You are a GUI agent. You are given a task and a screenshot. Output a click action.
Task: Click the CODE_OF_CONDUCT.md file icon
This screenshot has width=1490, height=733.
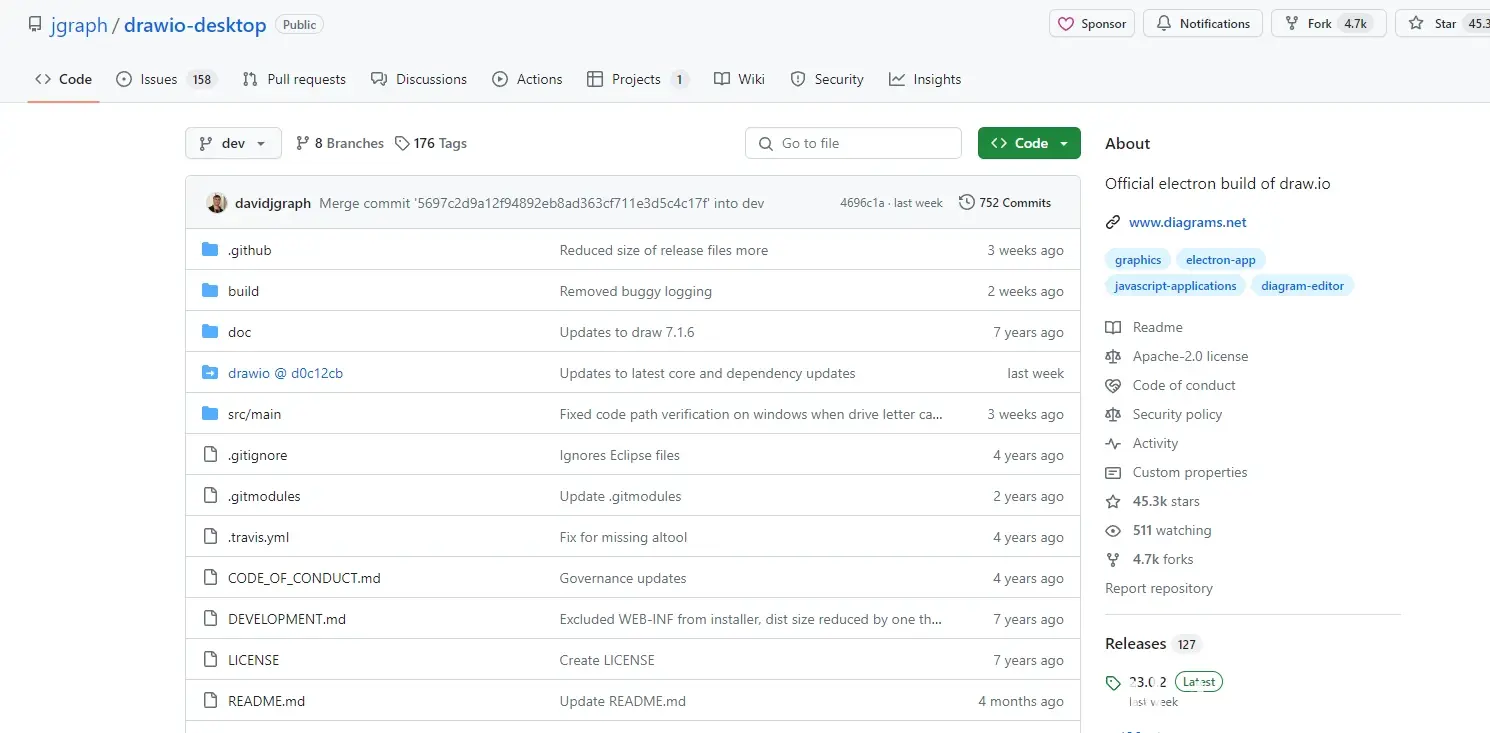pos(210,578)
